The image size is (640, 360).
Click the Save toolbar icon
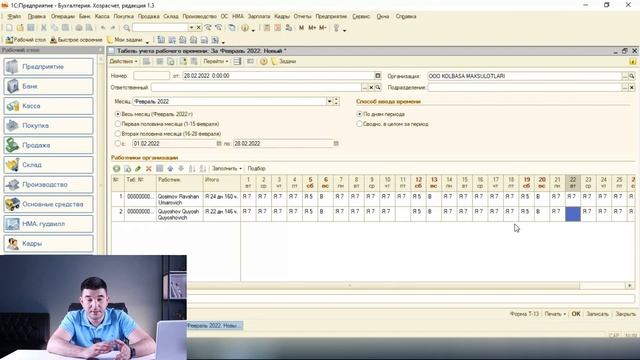pos(31,28)
